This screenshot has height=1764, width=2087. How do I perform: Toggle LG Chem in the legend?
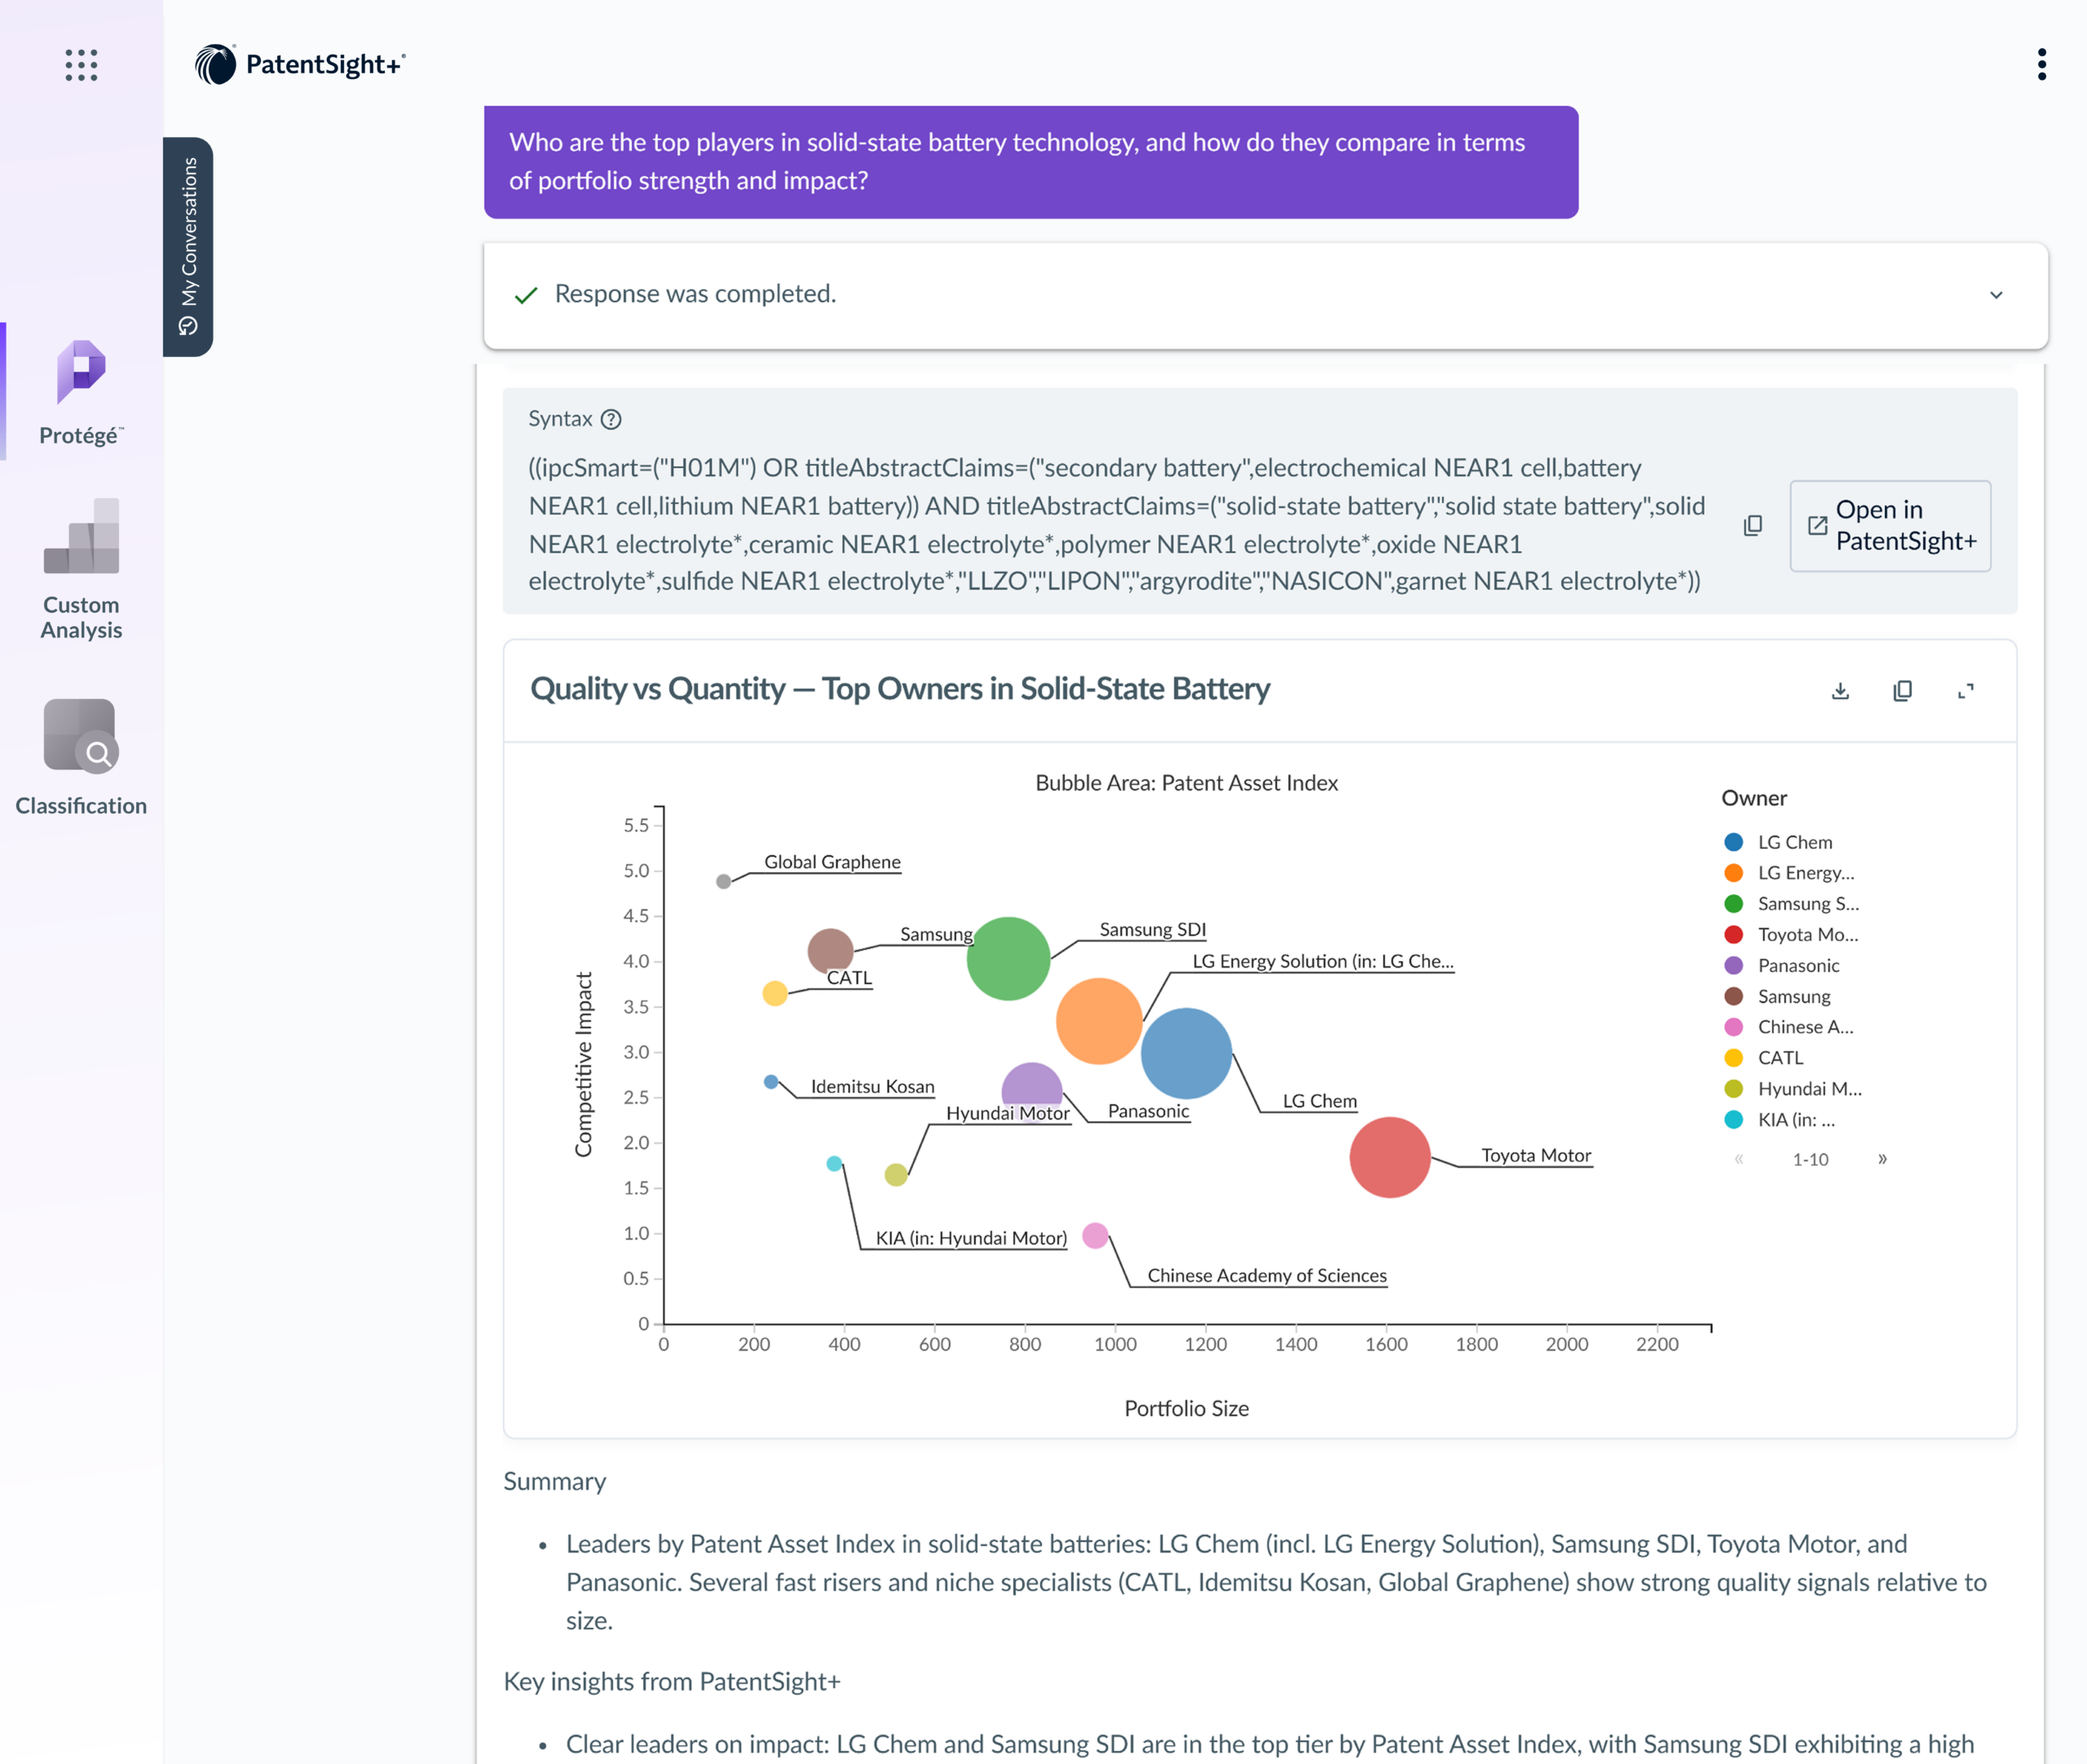(1779, 842)
